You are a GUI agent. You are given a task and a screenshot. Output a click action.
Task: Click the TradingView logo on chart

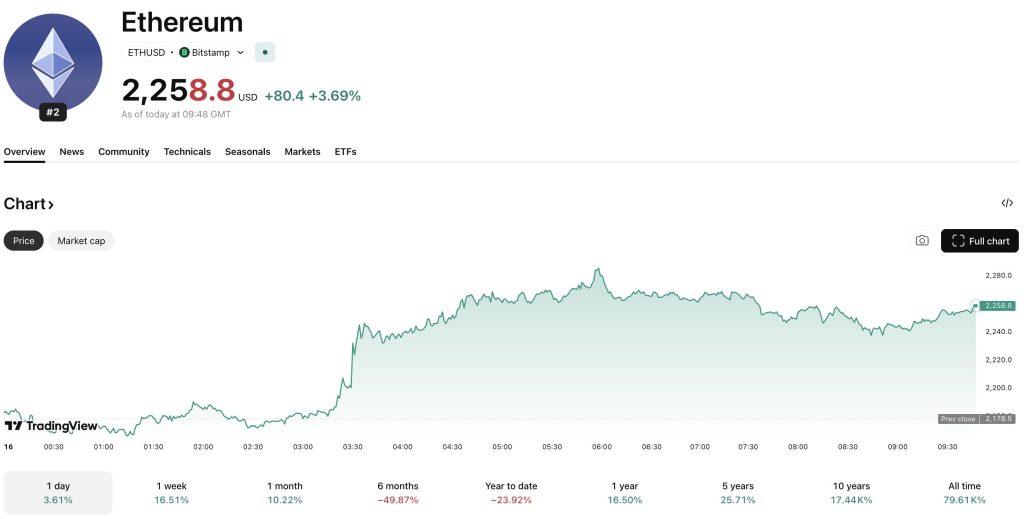point(51,426)
